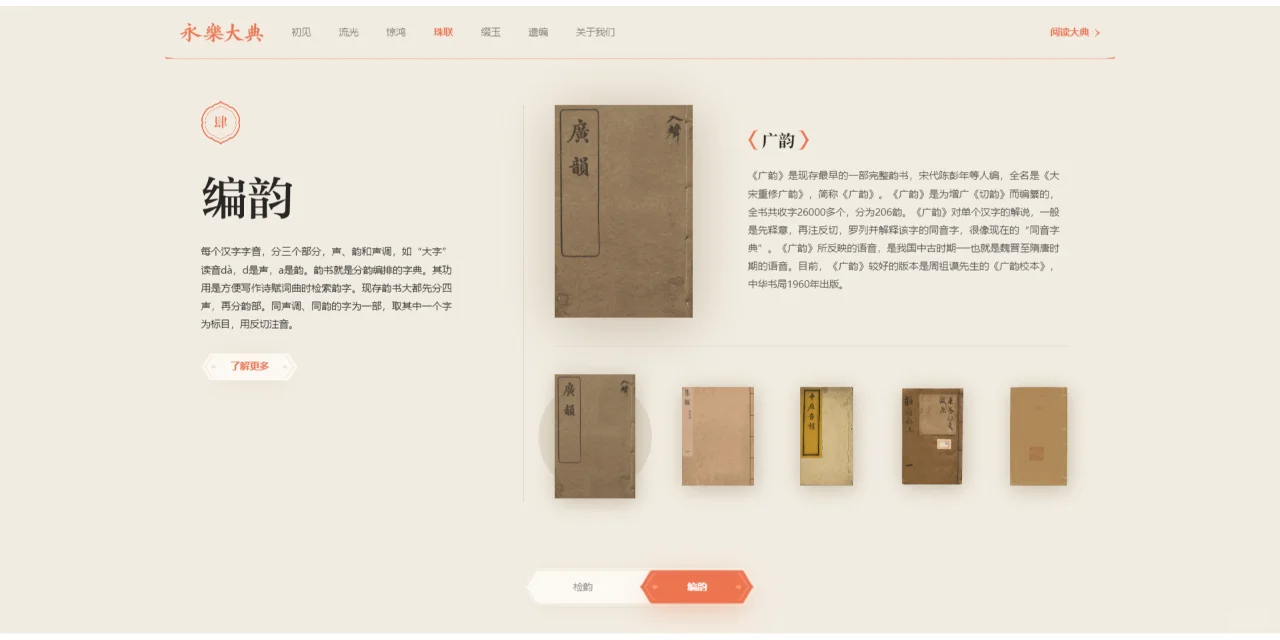This screenshot has height=640, width=1280.
Task: Select the first 廣韻 book thumbnail
Action: click(x=595, y=436)
